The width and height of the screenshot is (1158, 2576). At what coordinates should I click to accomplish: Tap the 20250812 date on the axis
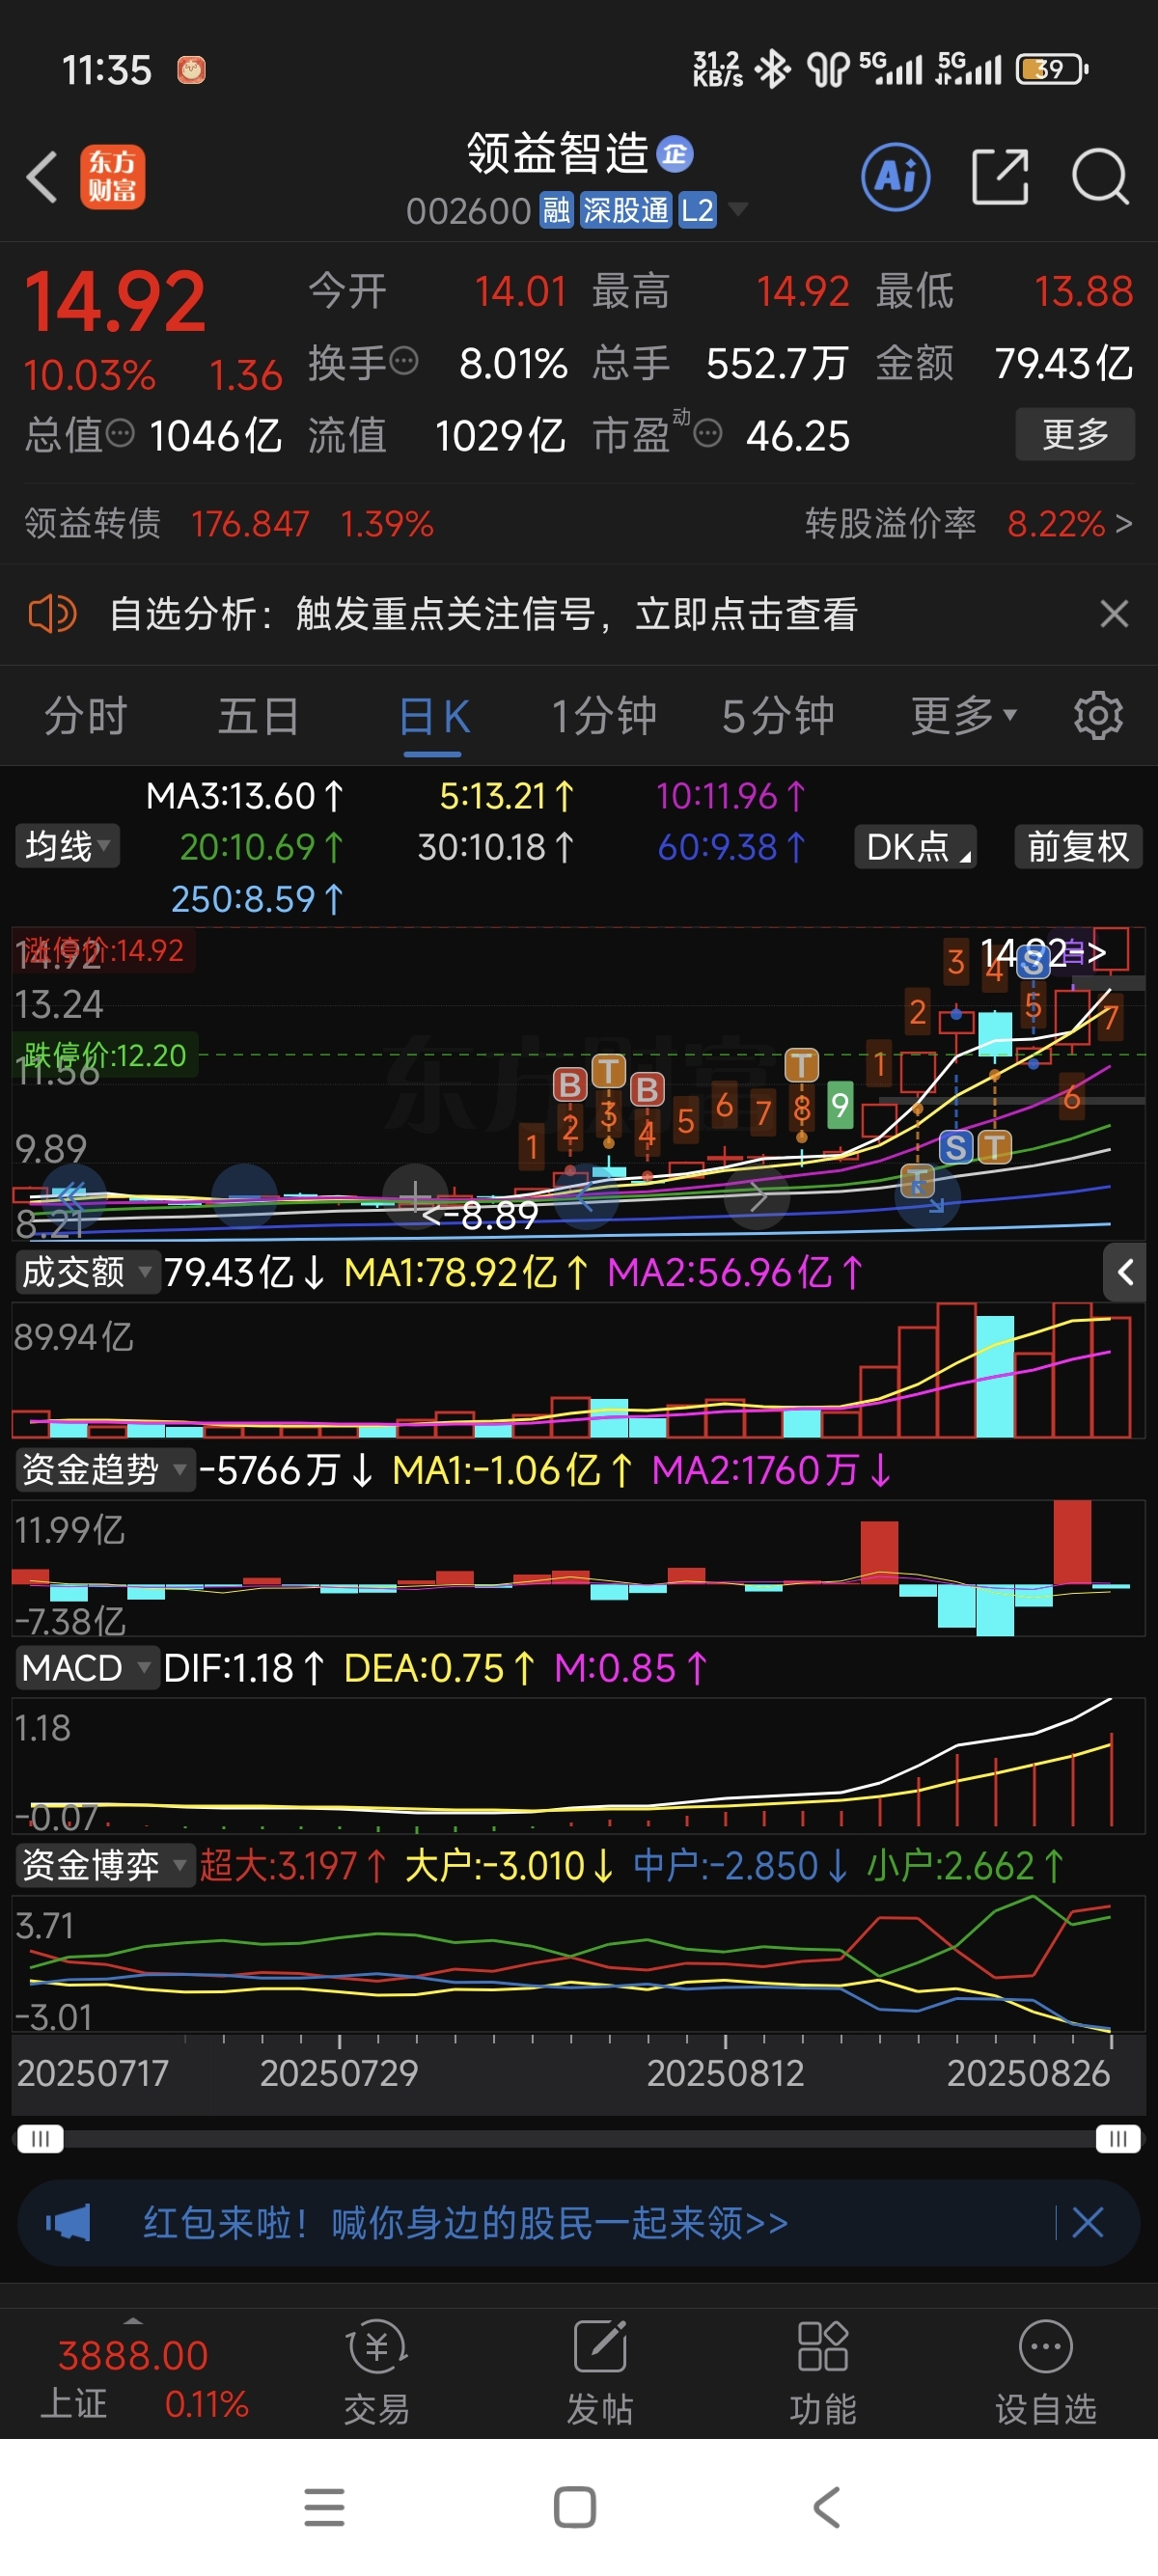(x=725, y=2073)
